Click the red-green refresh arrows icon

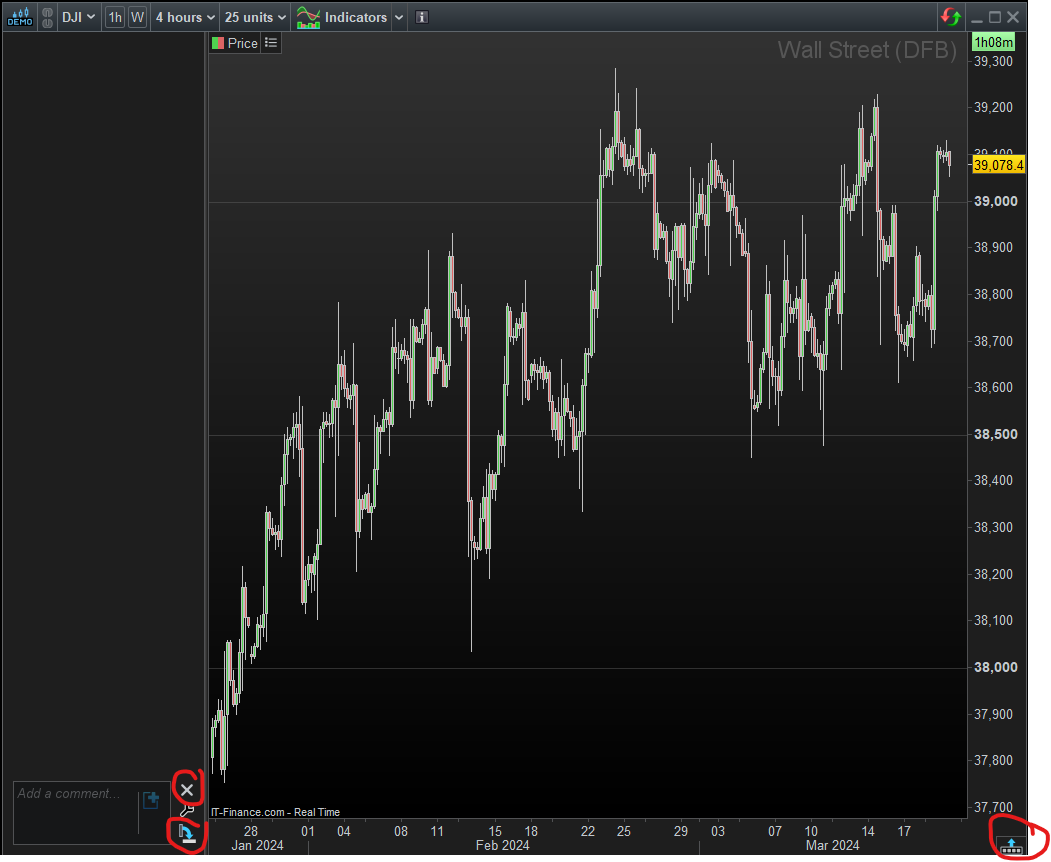(950, 17)
